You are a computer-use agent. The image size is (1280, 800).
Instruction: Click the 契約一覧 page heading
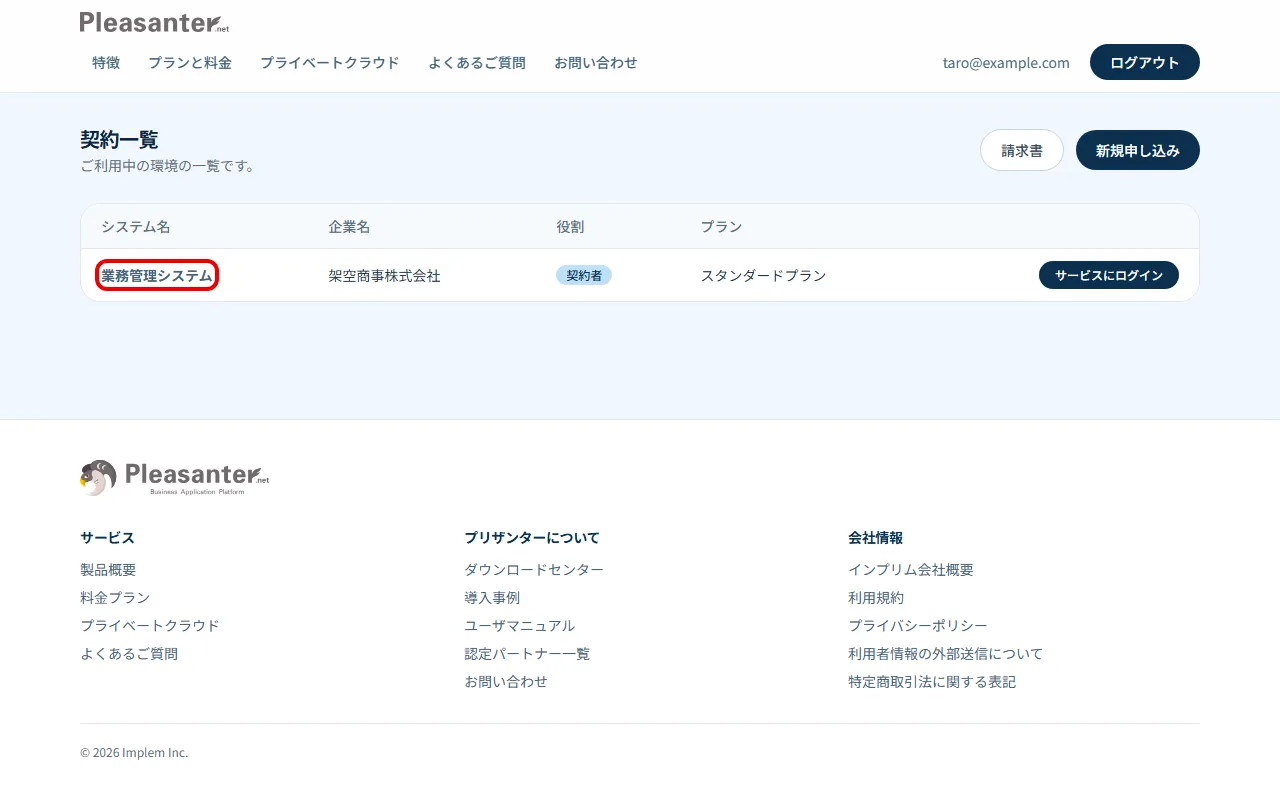(x=119, y=140)
